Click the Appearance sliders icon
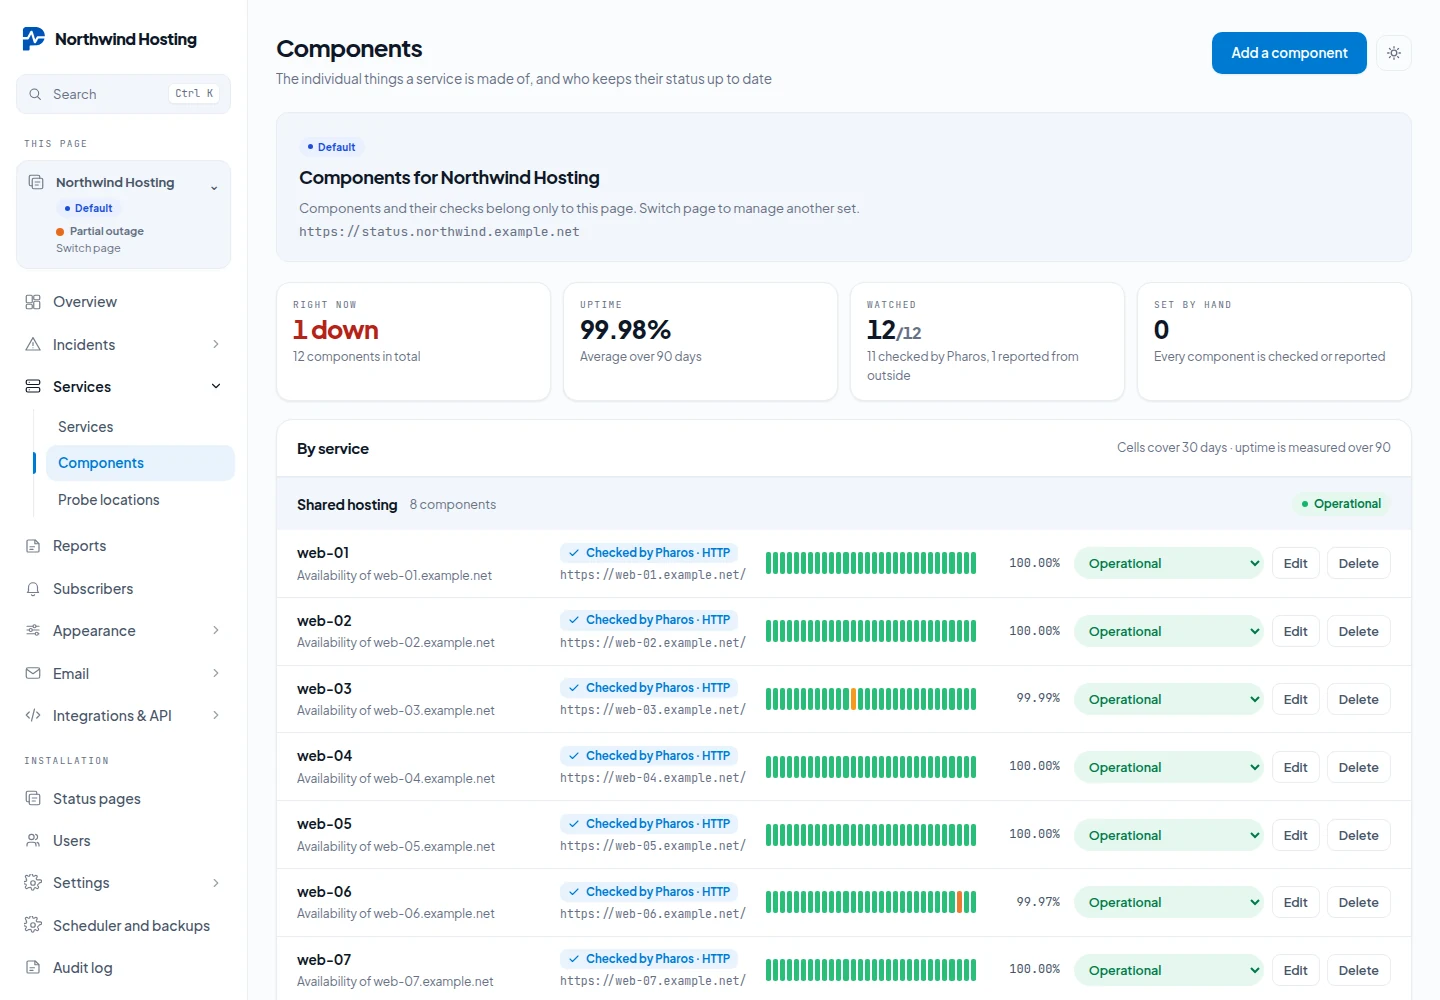Image resolution: width=1440 pixels, height=1000 pixels. click(33, 631)
